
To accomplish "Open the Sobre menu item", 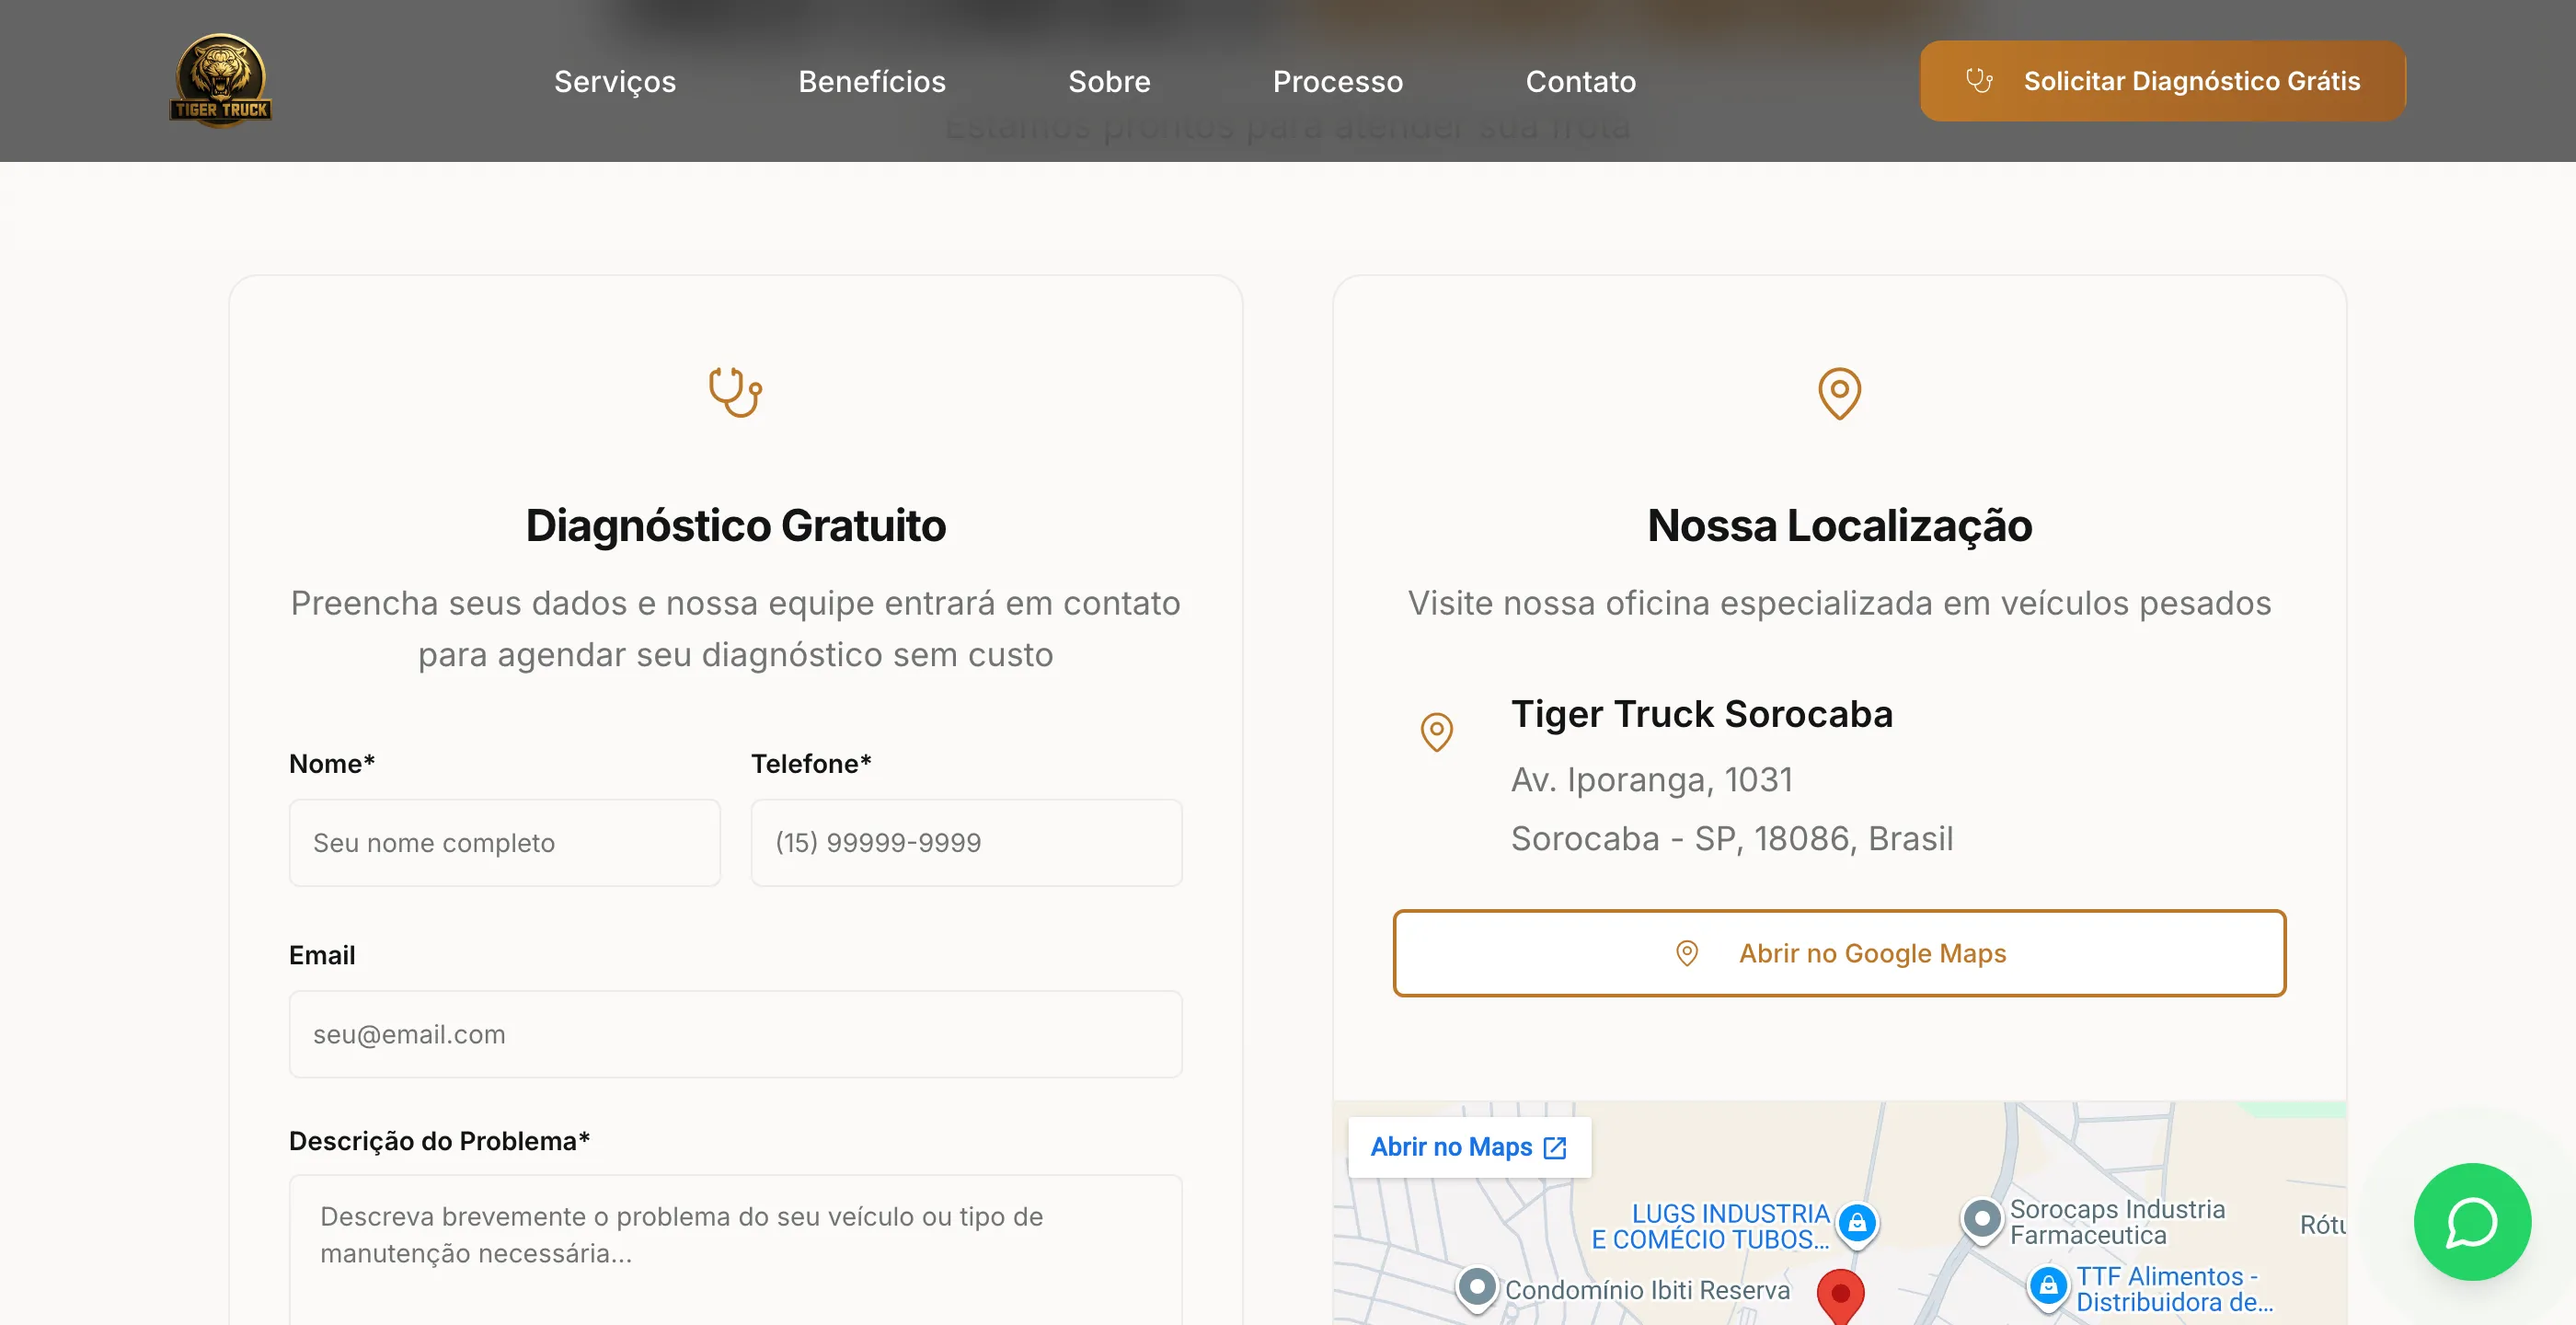I will tap(1109, 81).
